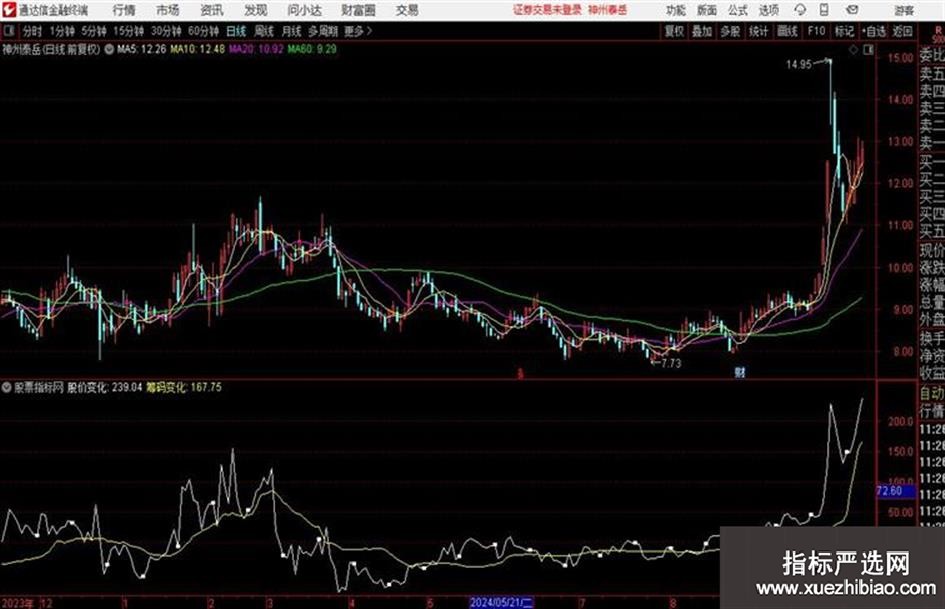This screenshot has width=945, height=609.
Task: Expand the round dropdown beside 股票指标网 indicator
Action: point(7,387)
